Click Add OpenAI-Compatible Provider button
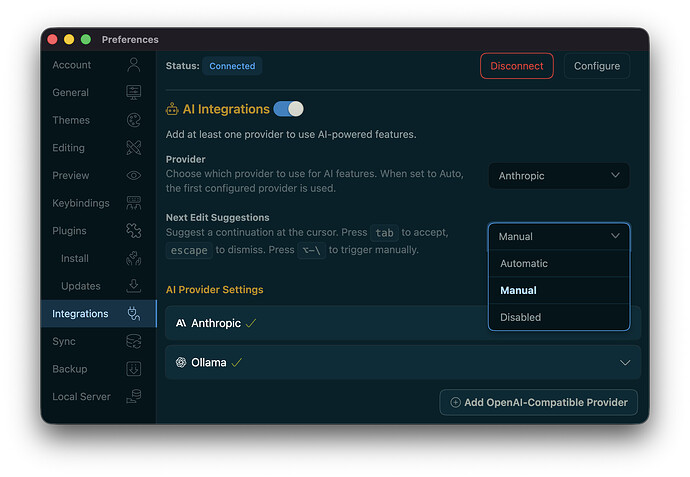The image size is (690, 477). [538, 402]
